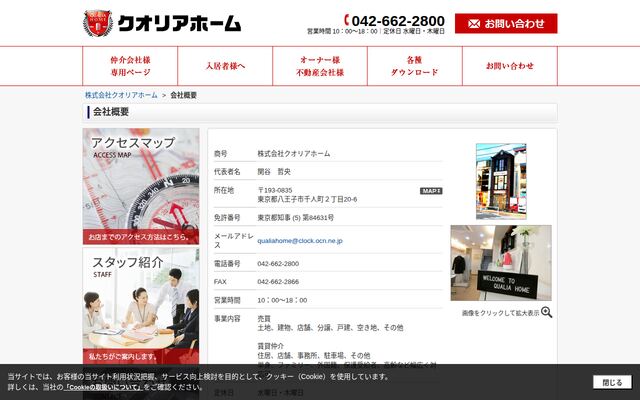Close the cookie notice with 閉じる
Image resolution: width=640 pixels, height=400 pixels.
coord(612,382)
